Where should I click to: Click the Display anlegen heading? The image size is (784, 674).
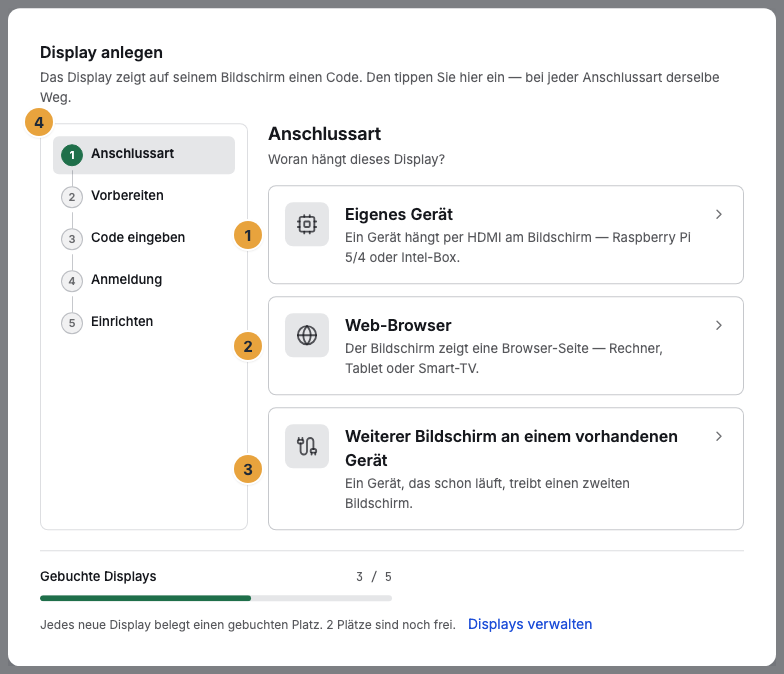[101, 52]
